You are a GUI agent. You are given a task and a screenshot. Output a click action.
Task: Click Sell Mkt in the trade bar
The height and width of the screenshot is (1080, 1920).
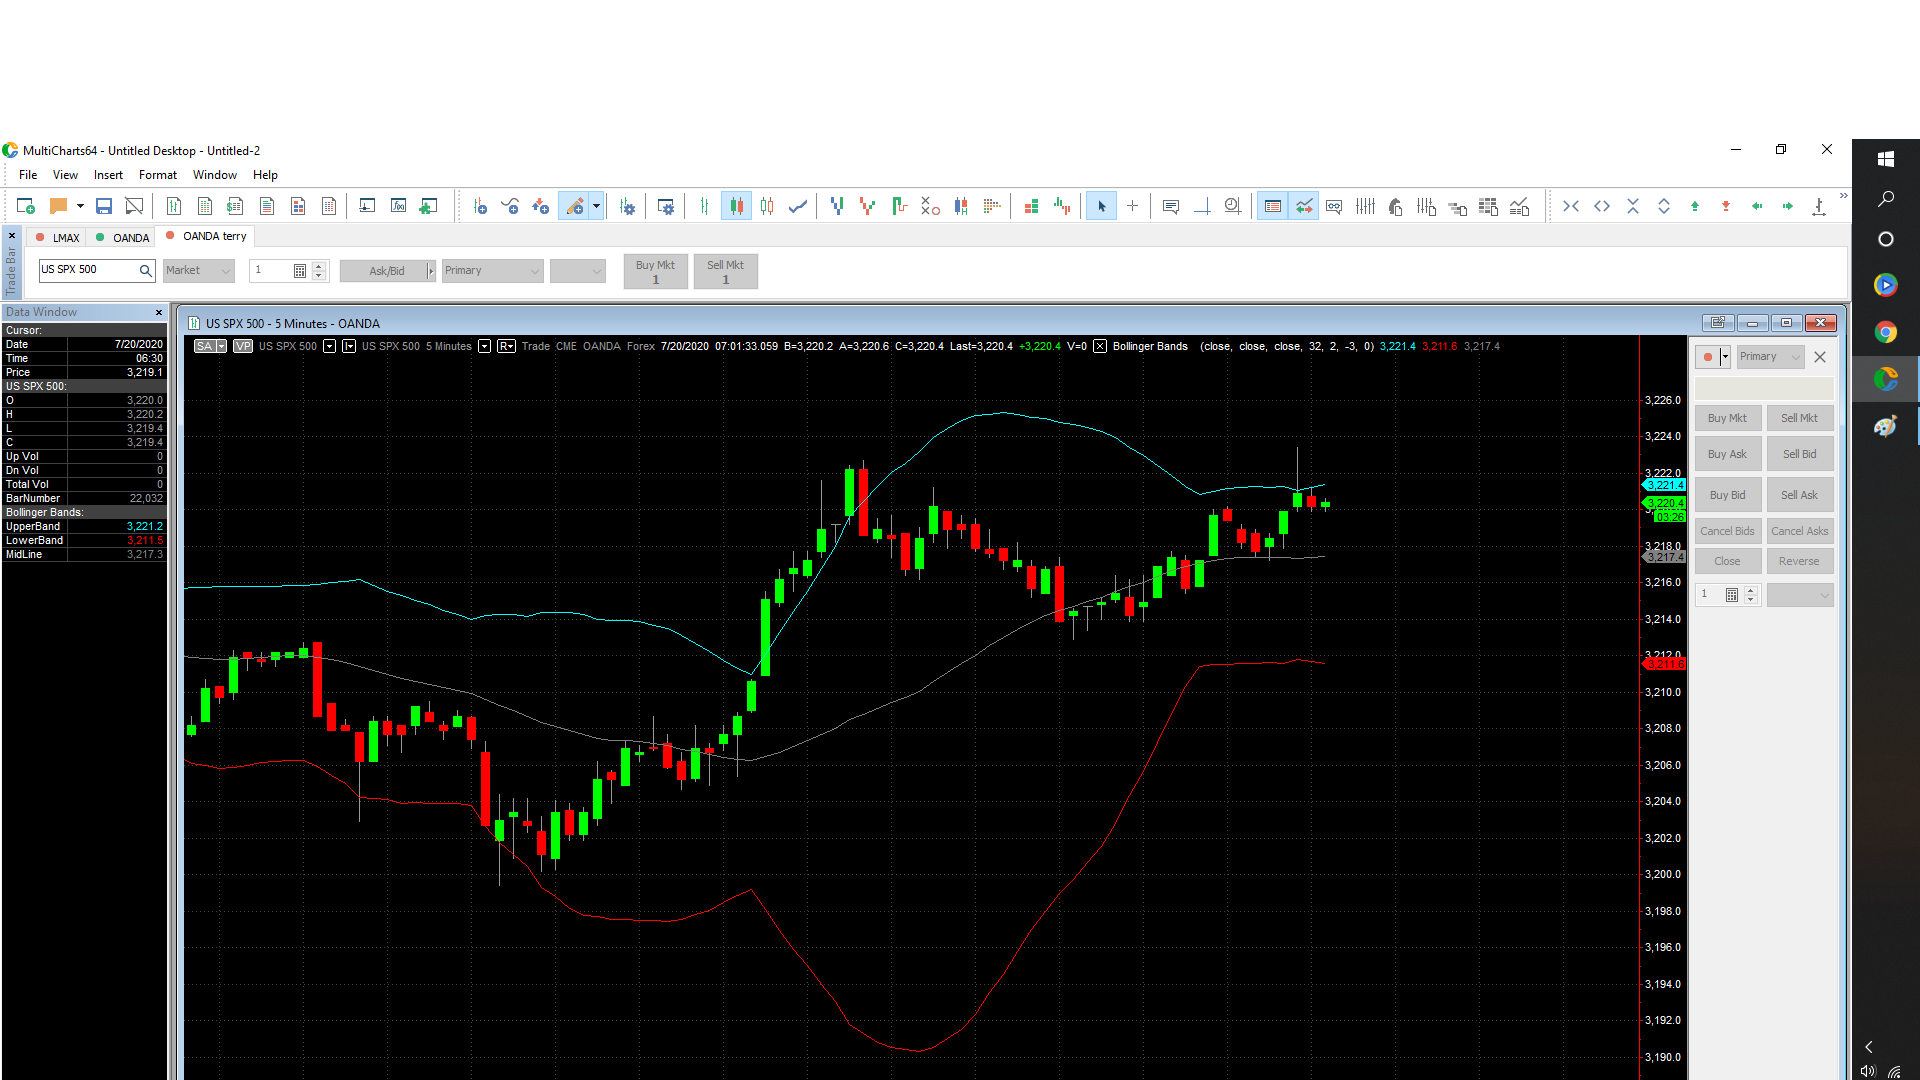point(725,271)
